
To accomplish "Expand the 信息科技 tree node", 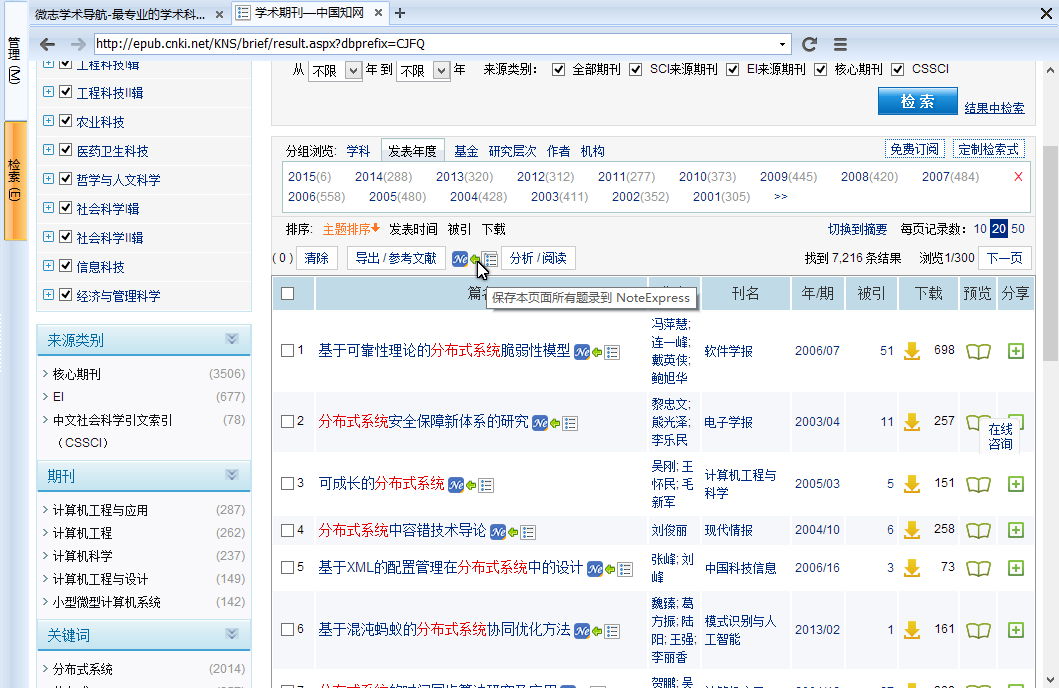I will pos(48,267).
